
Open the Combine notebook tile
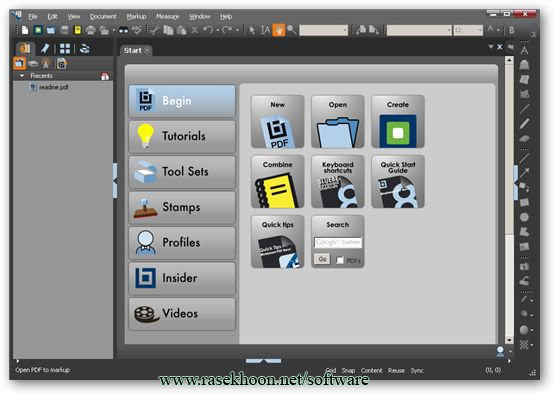277,181
